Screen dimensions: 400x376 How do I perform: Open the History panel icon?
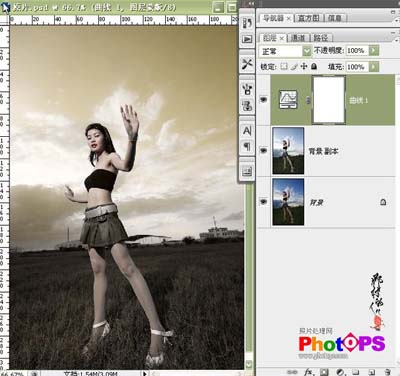tap(247, 23)
